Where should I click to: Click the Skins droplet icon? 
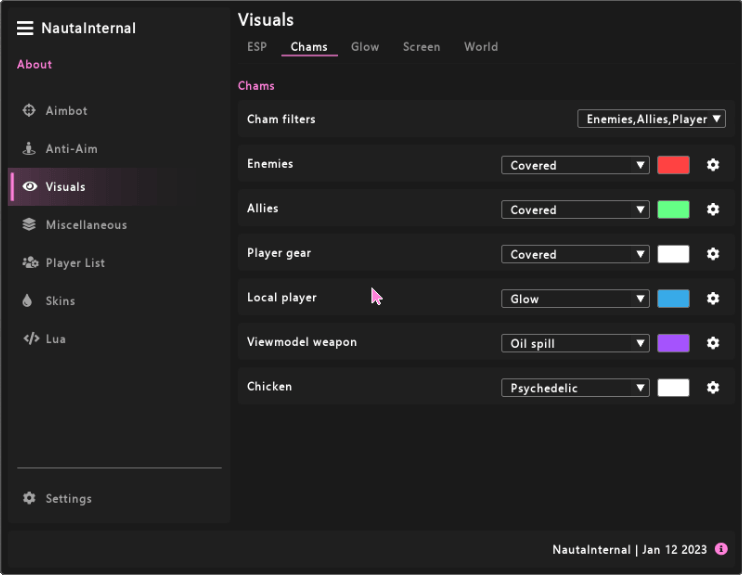point(27,301)
